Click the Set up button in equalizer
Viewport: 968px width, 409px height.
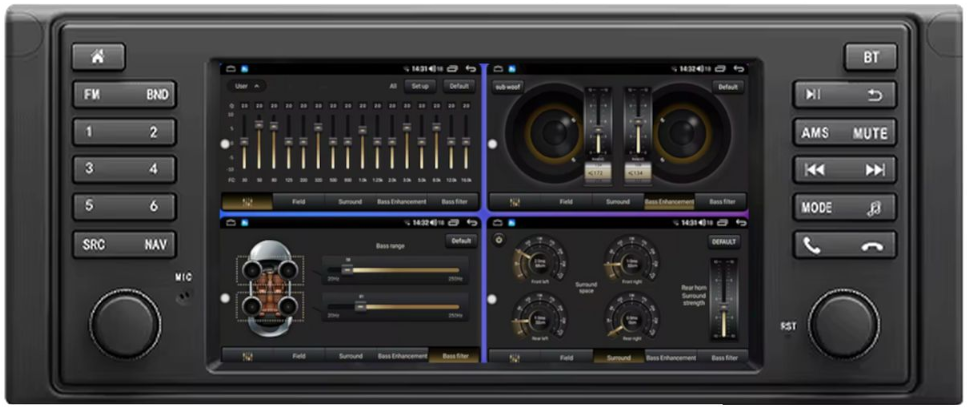click(420, 86)
